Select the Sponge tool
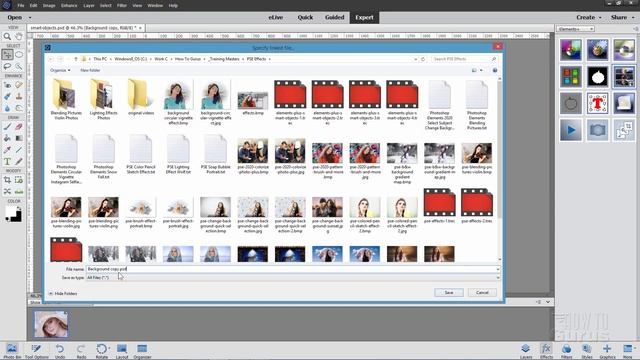Viewport: 640px width, 360px height. pos(19,108)
